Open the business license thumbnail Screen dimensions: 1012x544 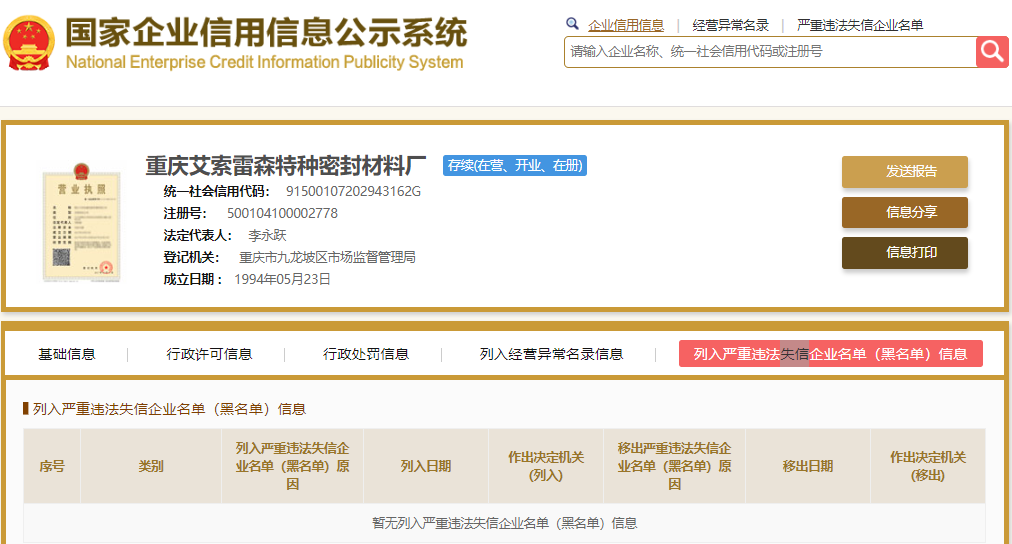pyautogui.click(x=81, y=222)
